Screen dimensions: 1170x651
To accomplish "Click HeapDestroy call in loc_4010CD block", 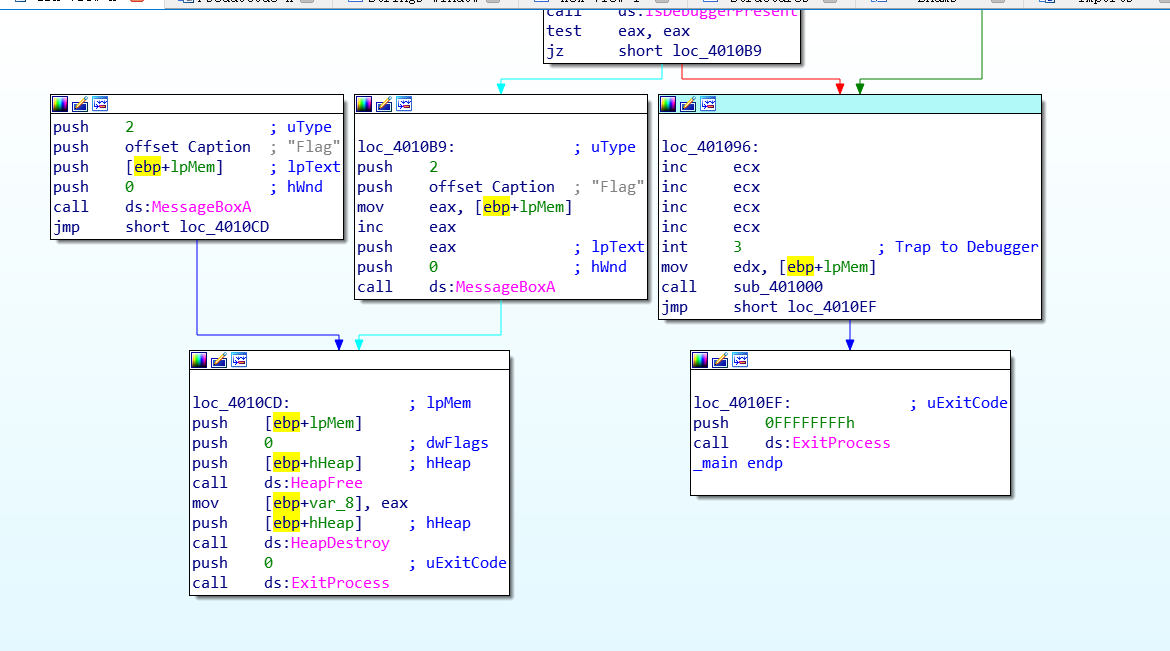I will click(340, 543).
